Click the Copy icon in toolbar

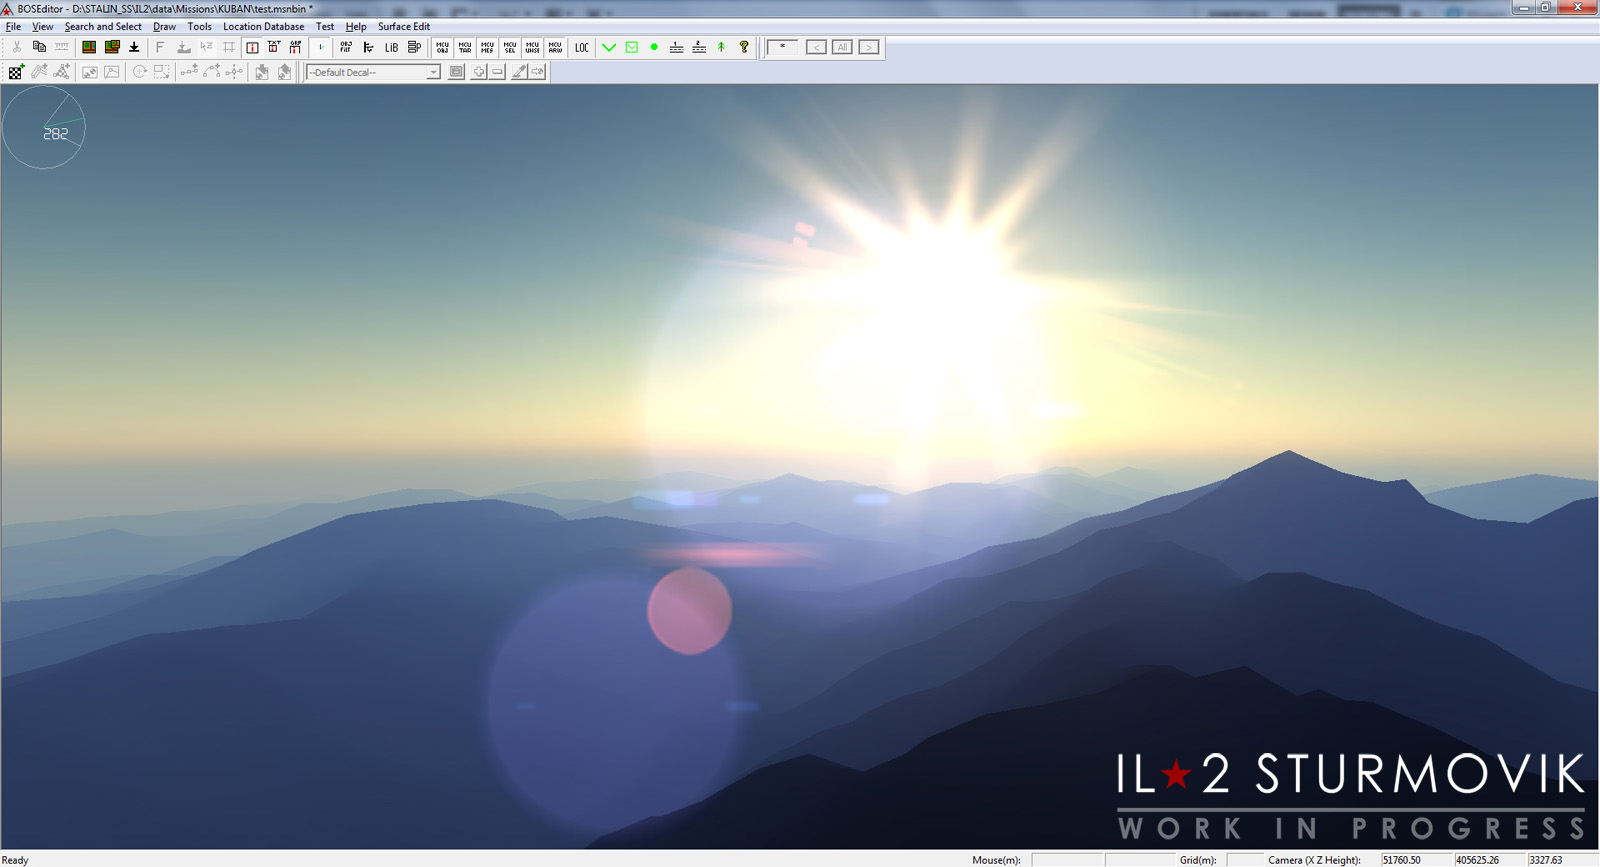click(39, 47)
